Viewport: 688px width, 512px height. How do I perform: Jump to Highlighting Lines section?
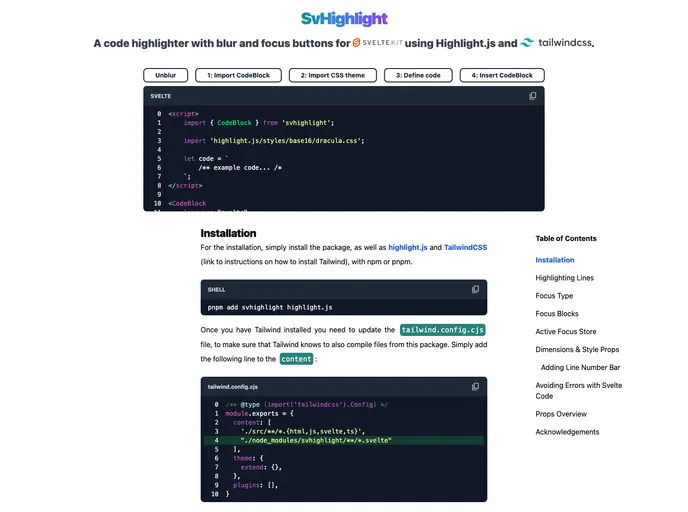point(564,278)
